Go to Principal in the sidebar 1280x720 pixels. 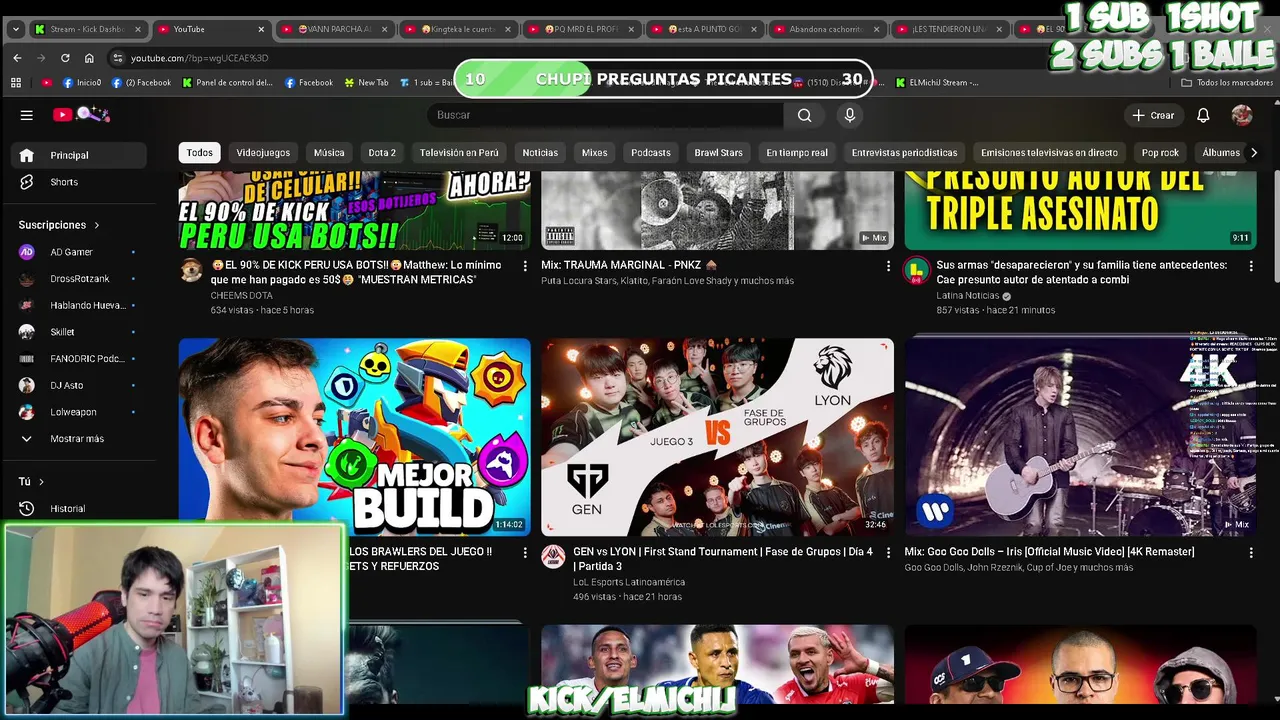tap(79, 155)
